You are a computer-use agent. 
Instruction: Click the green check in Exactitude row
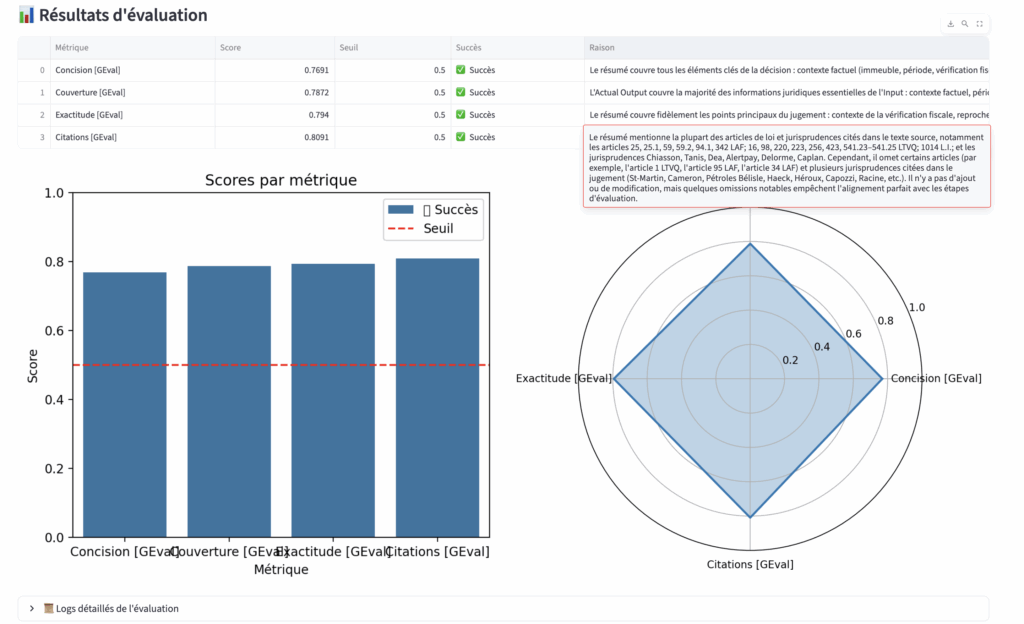[460, 115]
